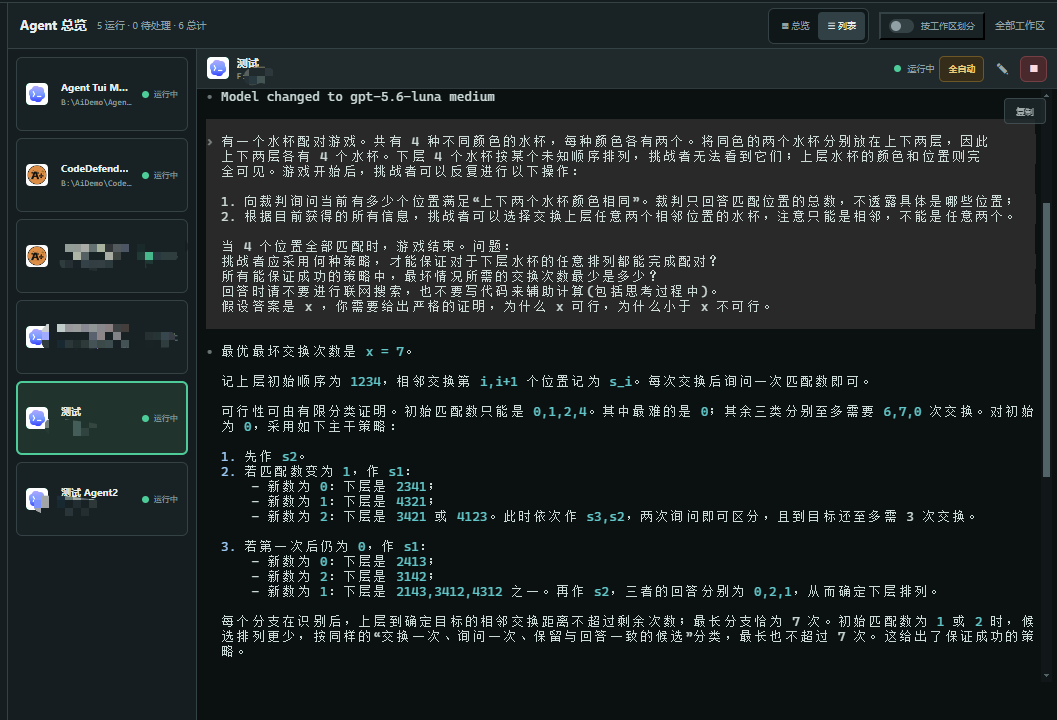This screenshot has height=720, width=1057.
Task: Open the Agent Tui M... agent card
Action: (102, 94)
